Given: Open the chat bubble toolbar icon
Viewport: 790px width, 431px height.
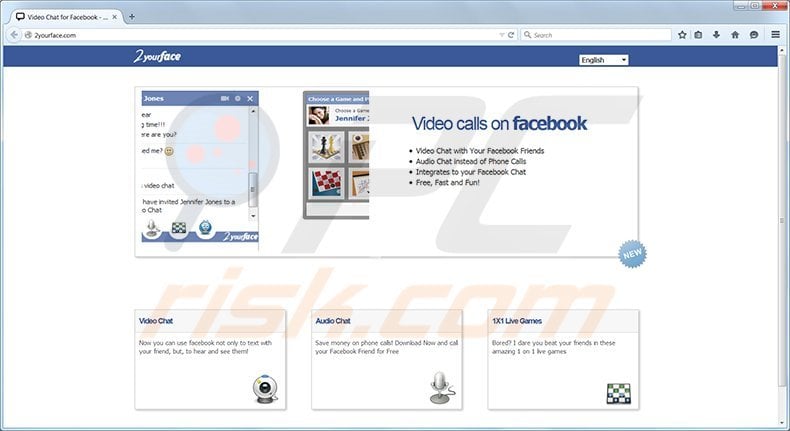Looking at the screenshot, I should [754, 35].
